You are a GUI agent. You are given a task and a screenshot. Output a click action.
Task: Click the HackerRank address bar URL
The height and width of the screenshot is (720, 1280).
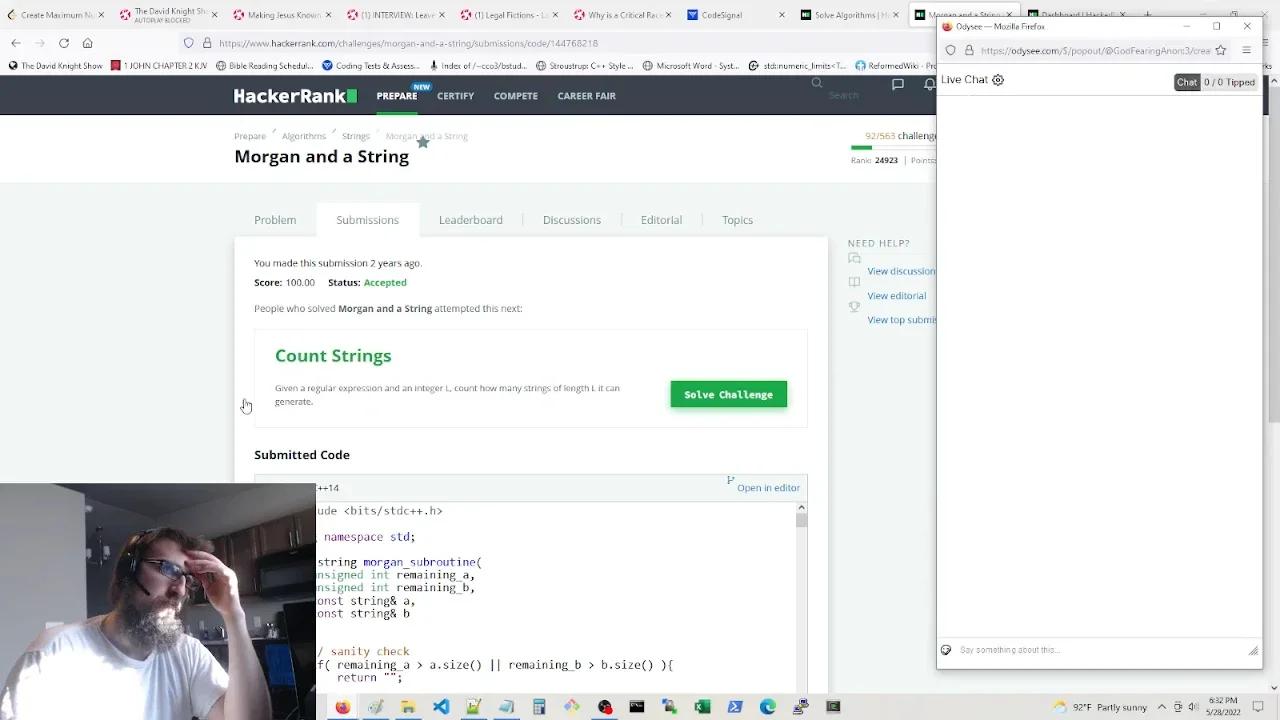(408, 43)
